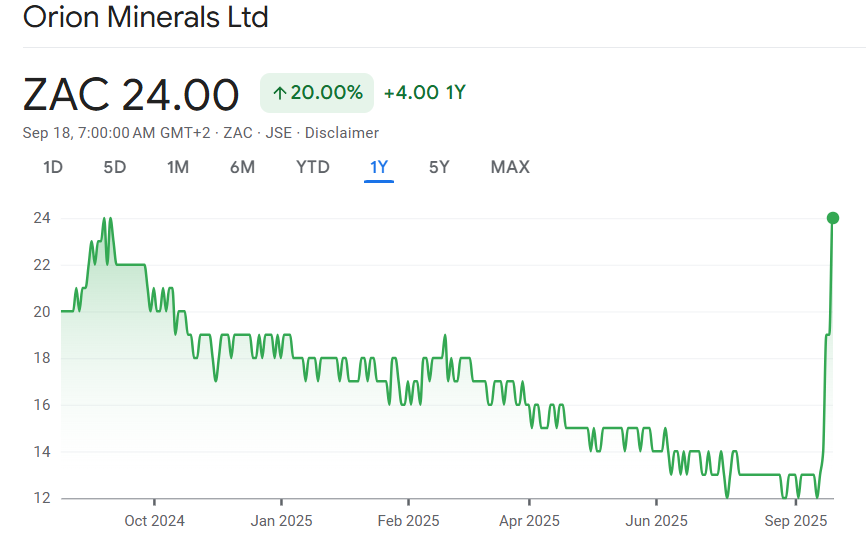Click the Feb 2025 axis label
The image size is (866, 543).
(x=409, y=521)
